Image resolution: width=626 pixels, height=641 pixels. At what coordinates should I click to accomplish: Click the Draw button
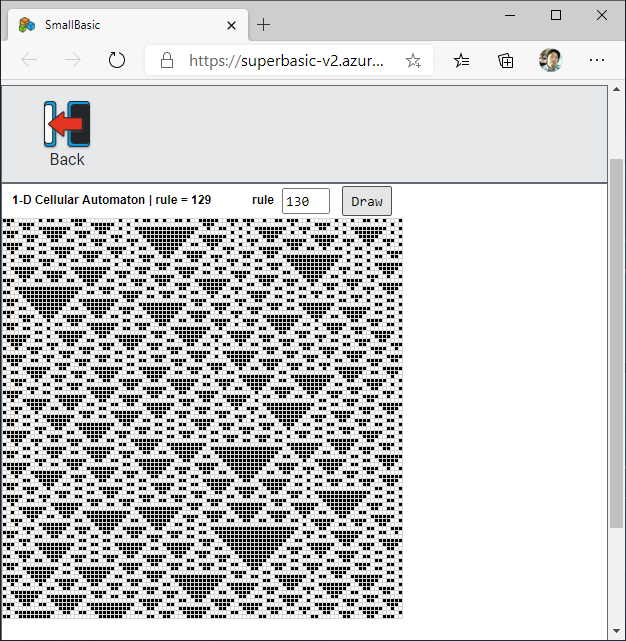pyautogui.click(x=367, y=201)
